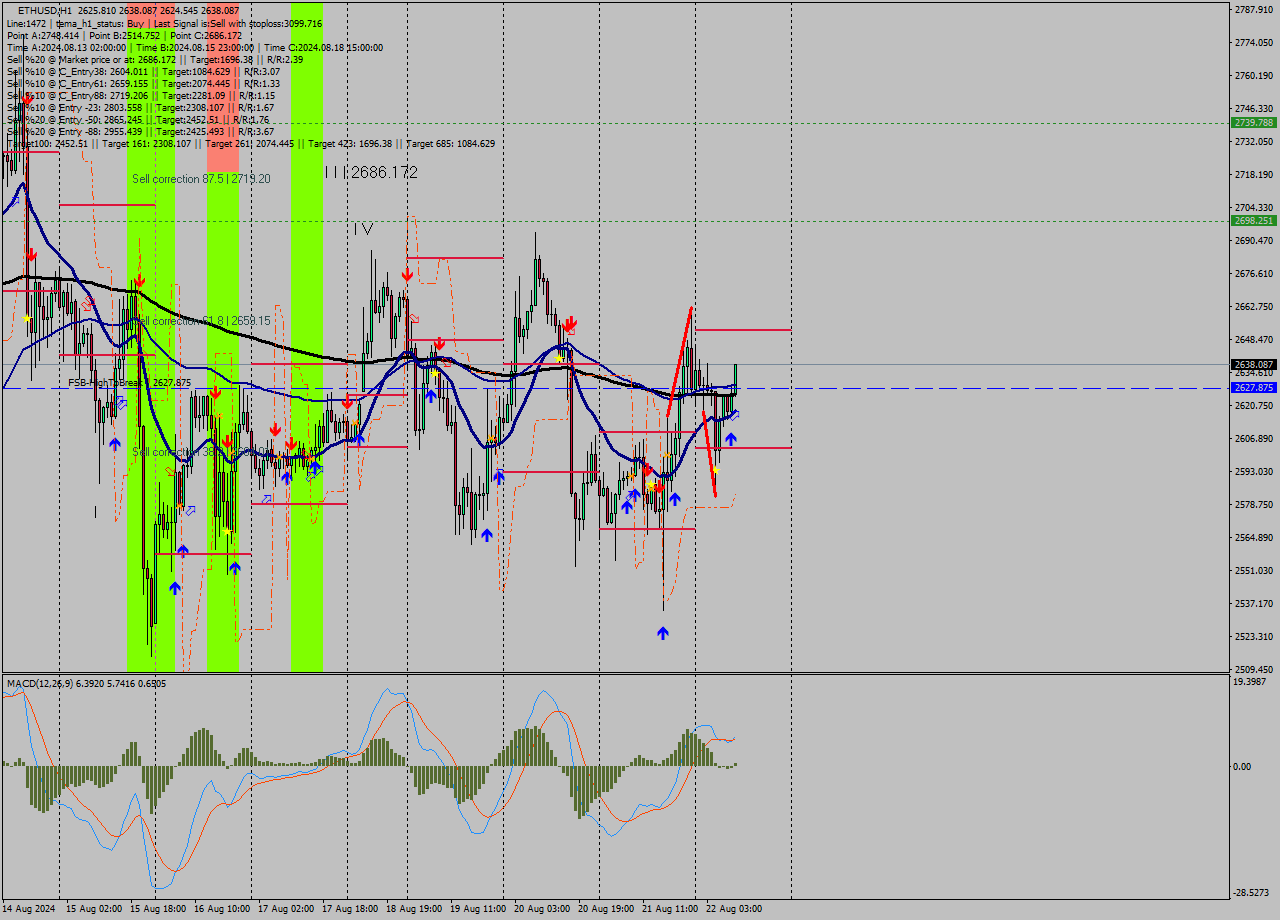The width and height of the screenshot is (1280, 920).
Task: Select the '21 Aug 11:00' time label
Action: [670, 909]
